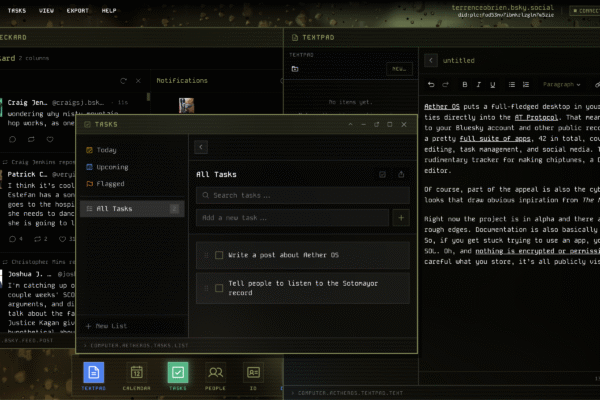Collapse the Tasks sidebar with the chevron
The height and width of the screenshot is (400, 600).
(x=201, y=147)
